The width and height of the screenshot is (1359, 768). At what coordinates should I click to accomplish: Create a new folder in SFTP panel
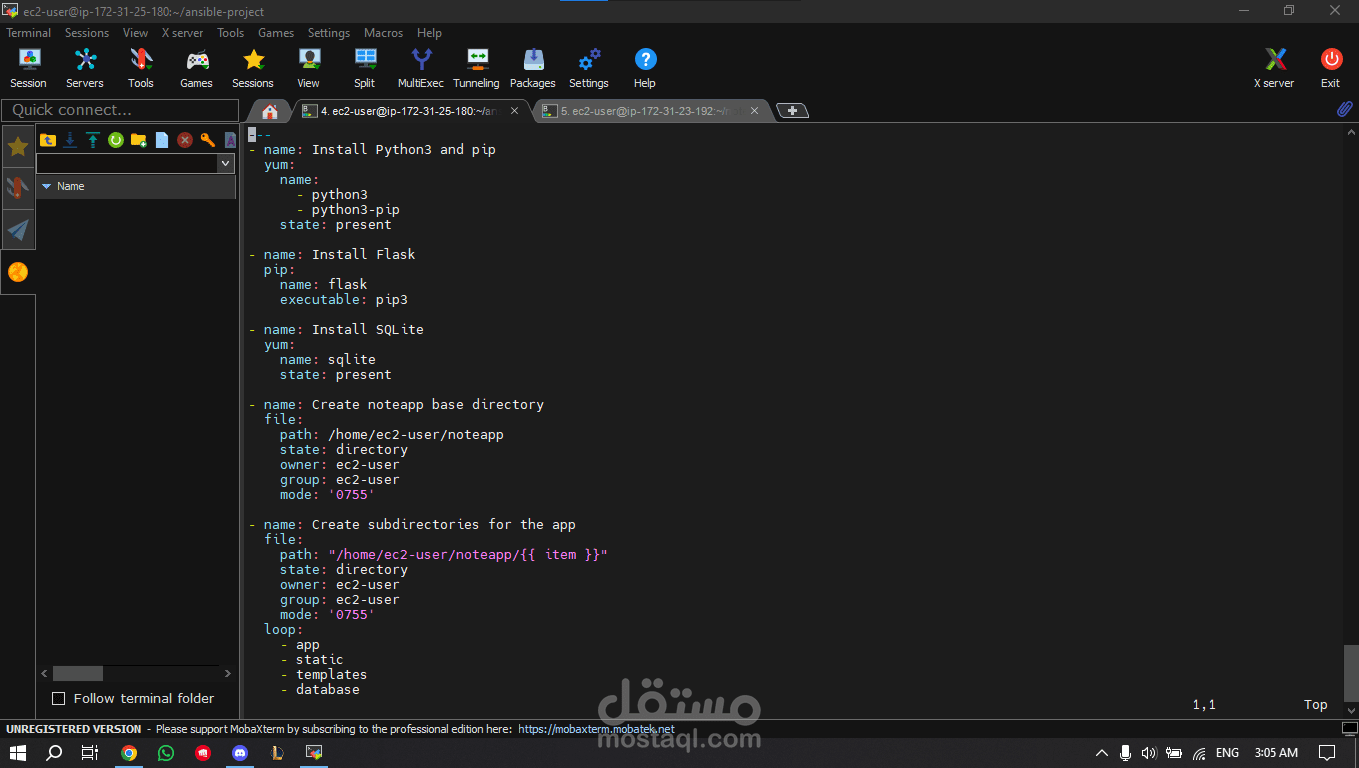139,140
